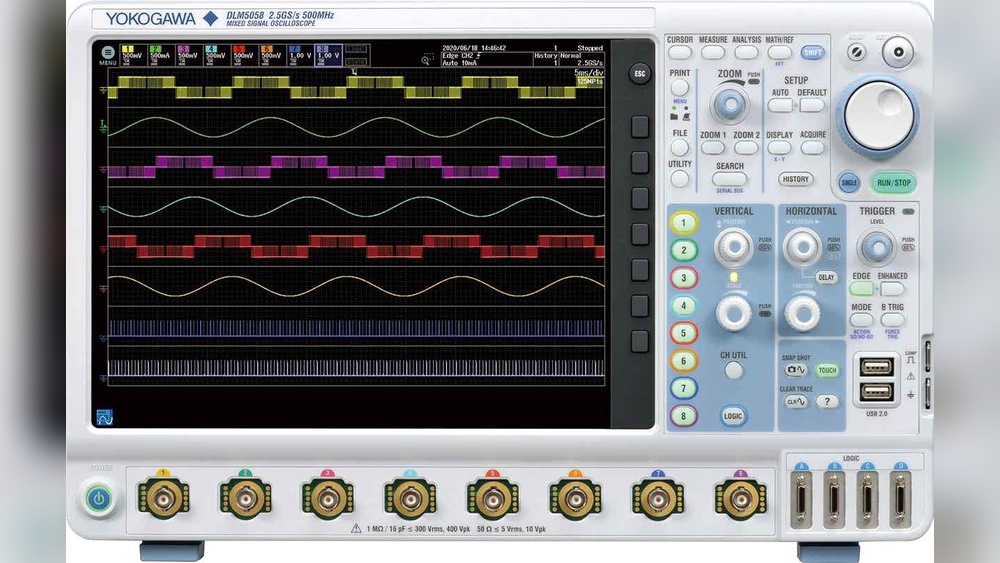1000x563 pixels.
Task: Click channel 6 BNC input connector
Action: pos(575,499)
